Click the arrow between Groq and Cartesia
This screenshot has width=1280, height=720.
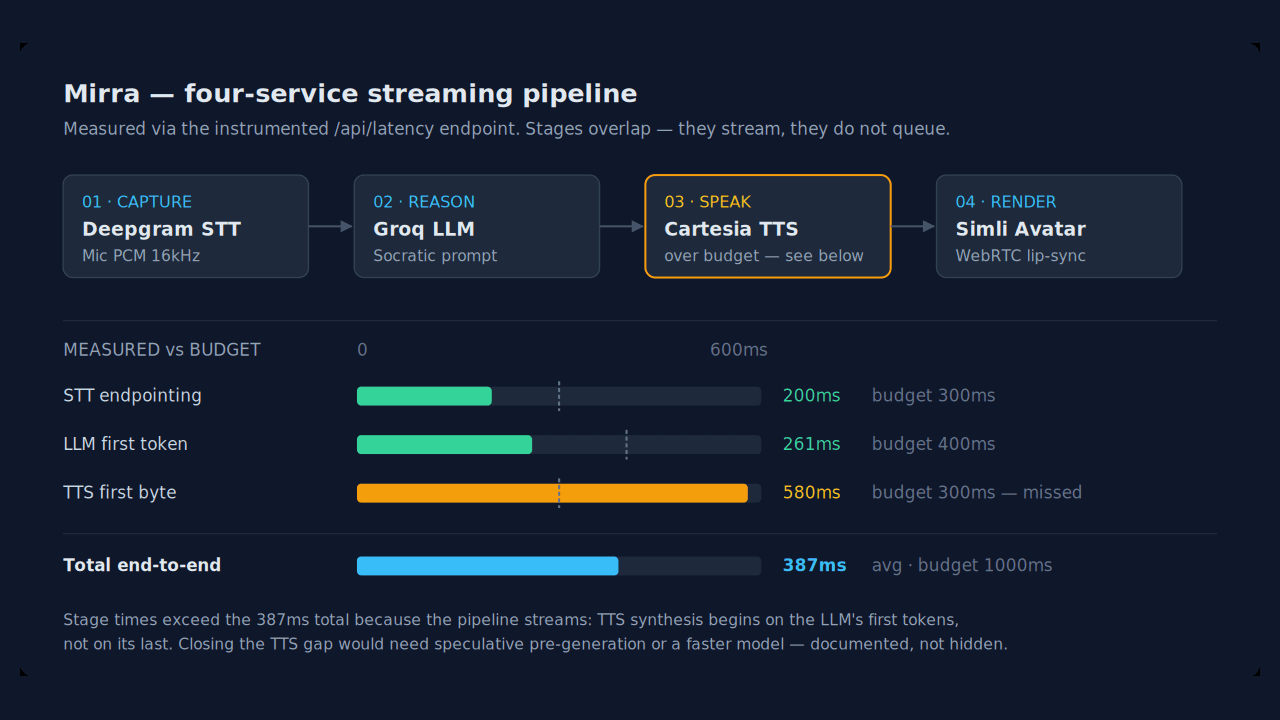[622, 227]
